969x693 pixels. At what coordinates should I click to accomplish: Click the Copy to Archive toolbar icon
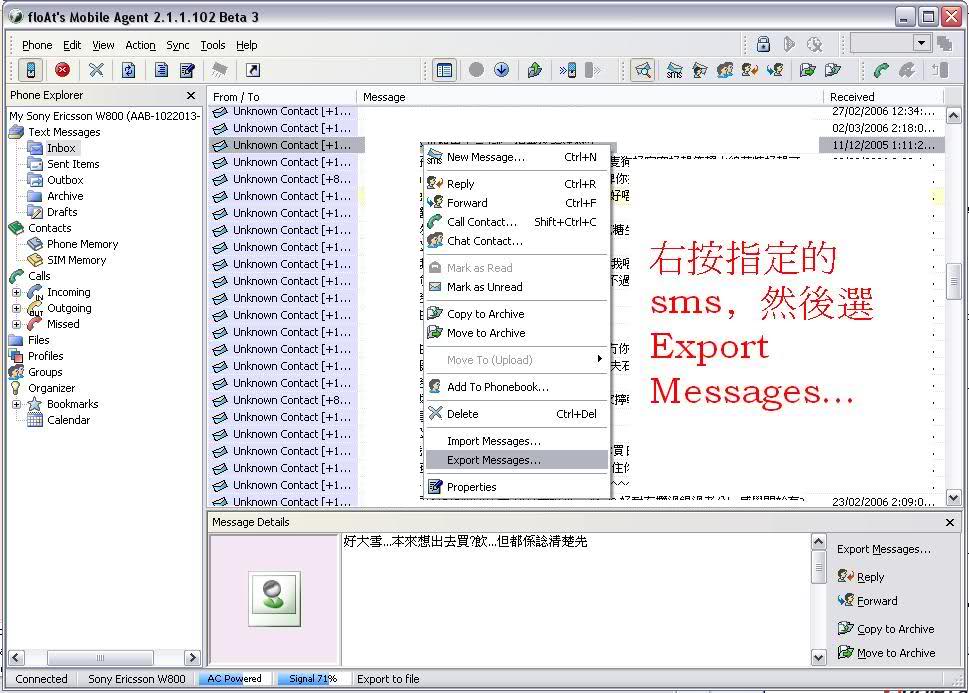833,70
